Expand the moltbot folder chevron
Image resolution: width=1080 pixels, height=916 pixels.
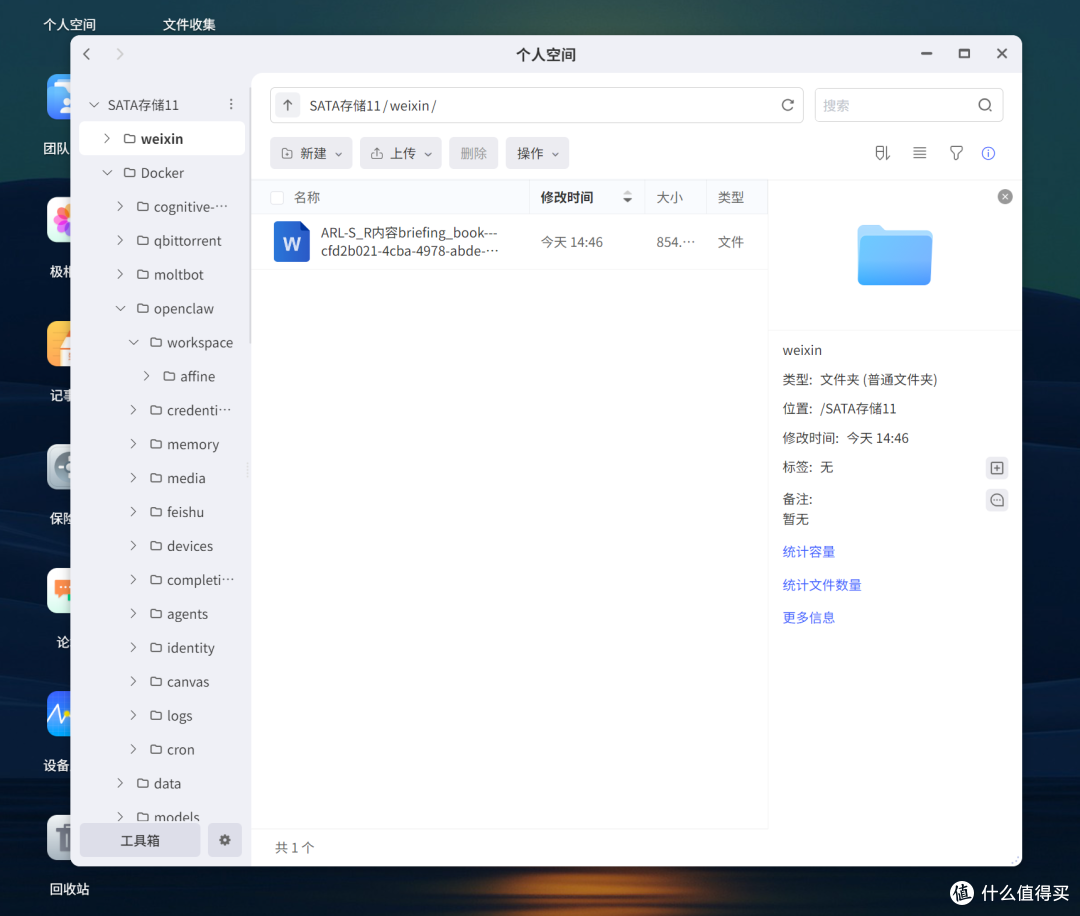(121, 274)
